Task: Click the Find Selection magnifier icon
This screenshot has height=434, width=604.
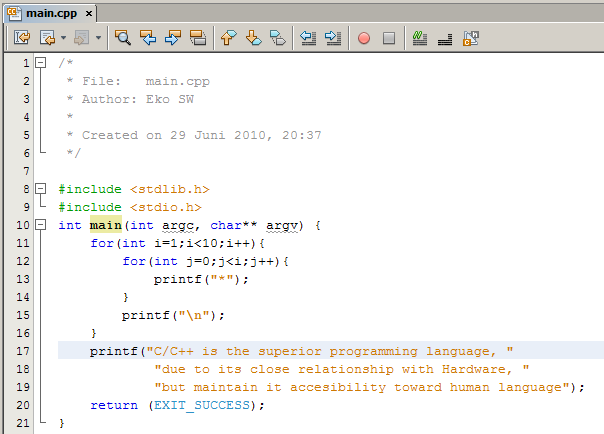Action: 123,38
